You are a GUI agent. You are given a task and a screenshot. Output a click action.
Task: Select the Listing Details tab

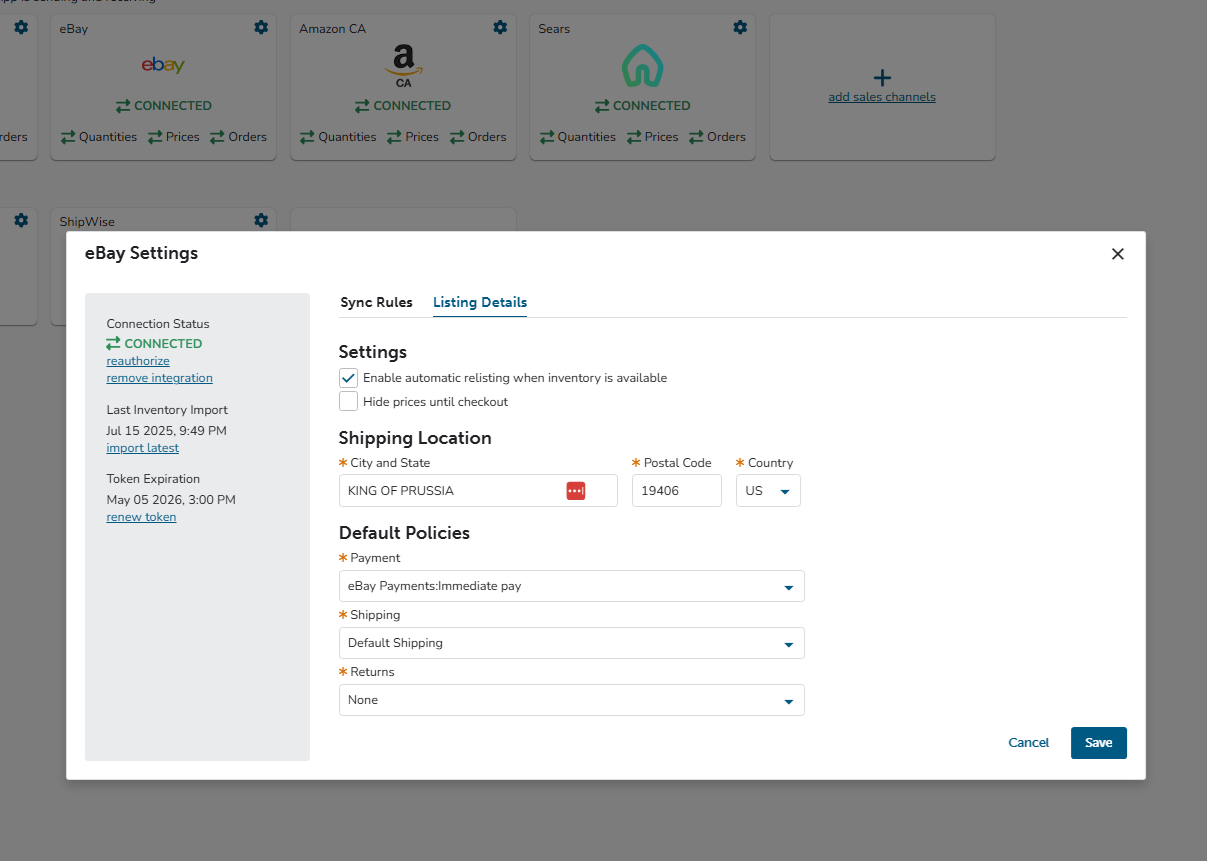(x=480, y=302)
